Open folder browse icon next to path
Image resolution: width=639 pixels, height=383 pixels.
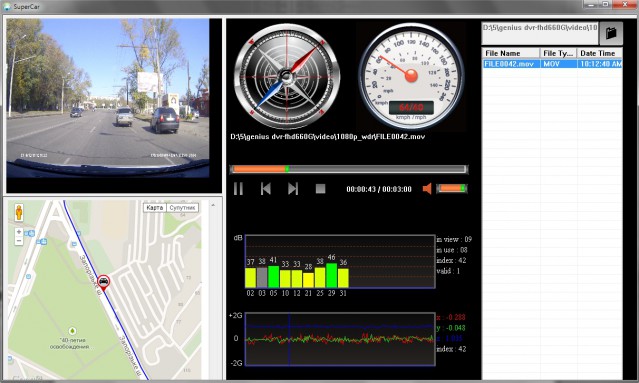point(610,33)
